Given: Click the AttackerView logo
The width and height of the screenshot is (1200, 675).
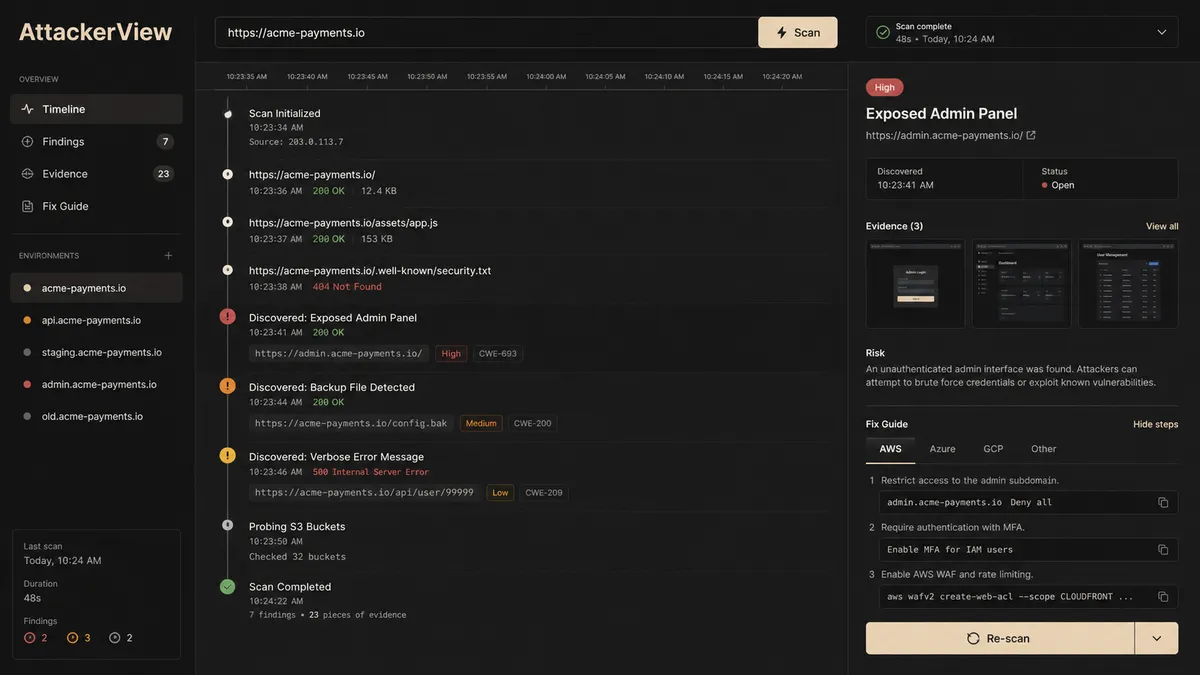Looking at the screenshot, I should coord(96,32).
